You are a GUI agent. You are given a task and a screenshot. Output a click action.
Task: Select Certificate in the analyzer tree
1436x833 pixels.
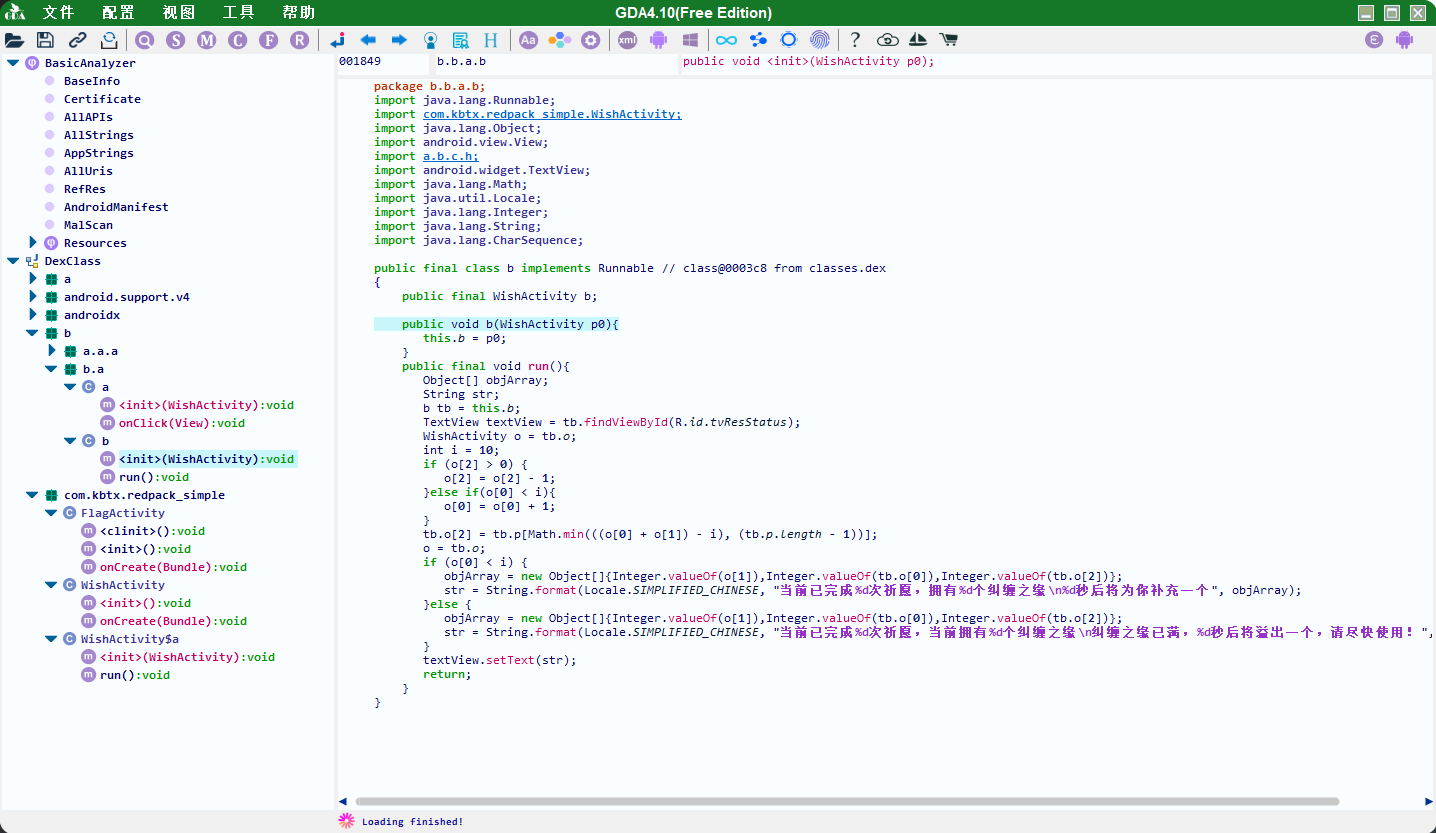click(x=102, y=99)
